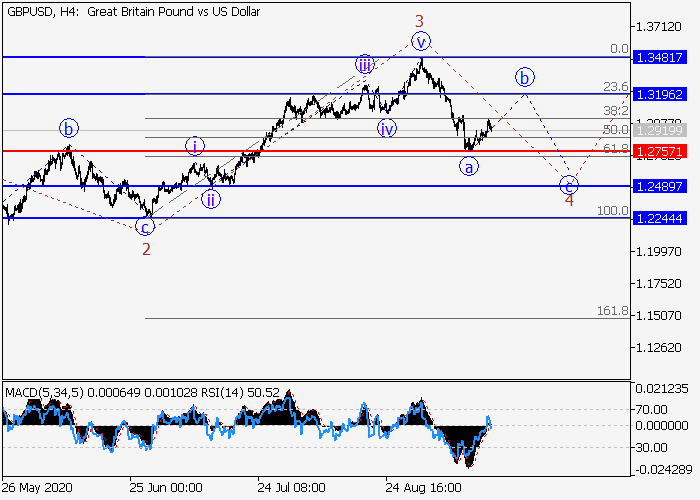Select the blue 1.34817 price tag
Image resolution: width=700 pixels, height=500 pixels.
[658, 57]
